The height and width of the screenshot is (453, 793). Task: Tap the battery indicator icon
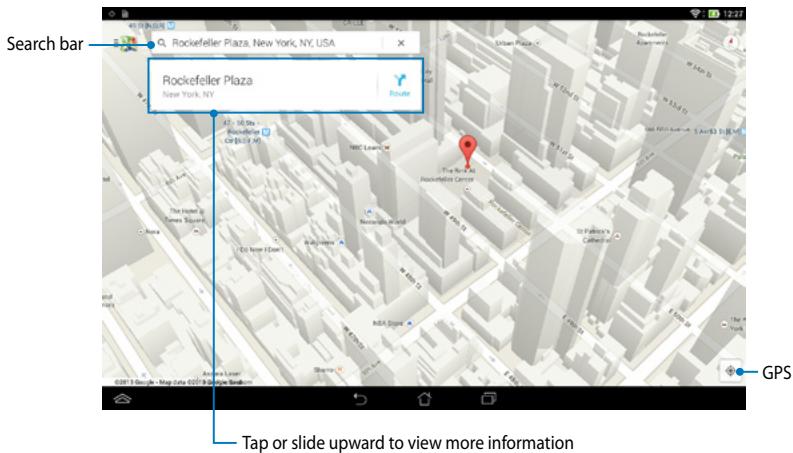click(x=714, y=14)
